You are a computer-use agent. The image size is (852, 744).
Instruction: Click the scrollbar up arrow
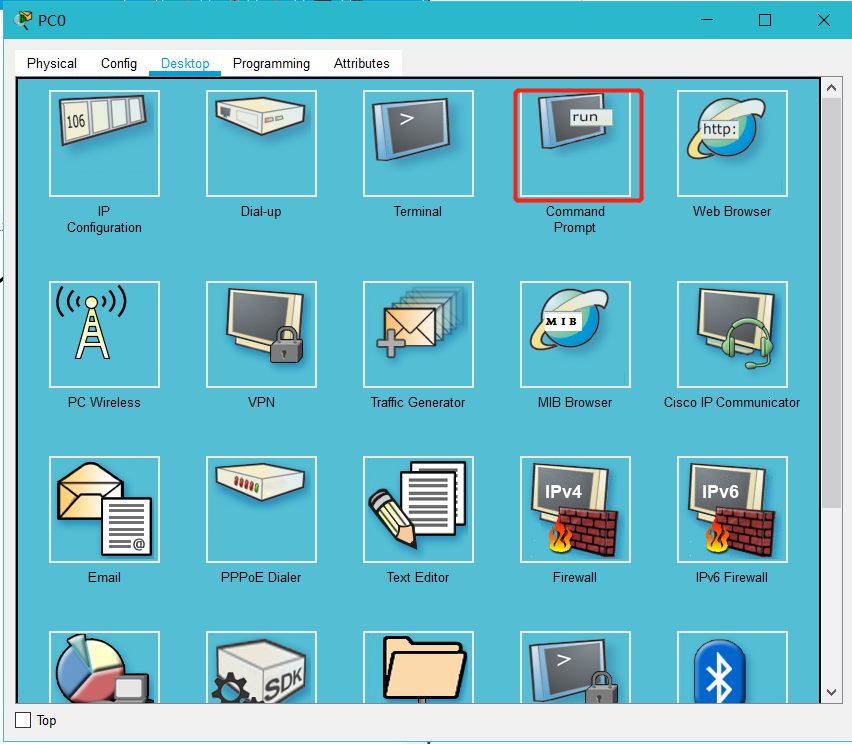point(831,87)
